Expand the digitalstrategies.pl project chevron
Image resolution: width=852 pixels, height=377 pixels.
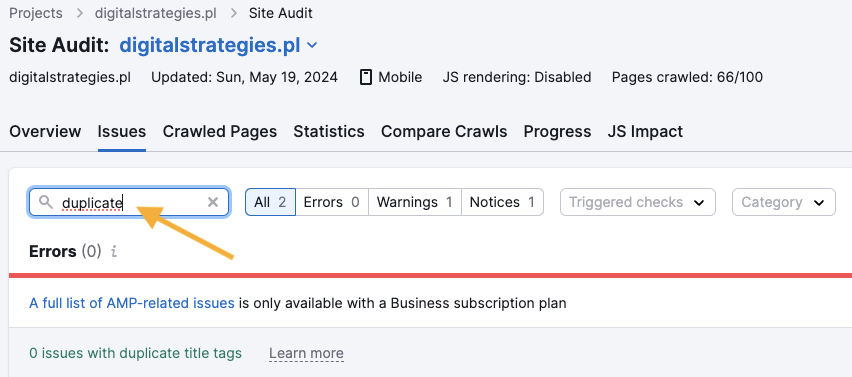(x=312, y=46)
